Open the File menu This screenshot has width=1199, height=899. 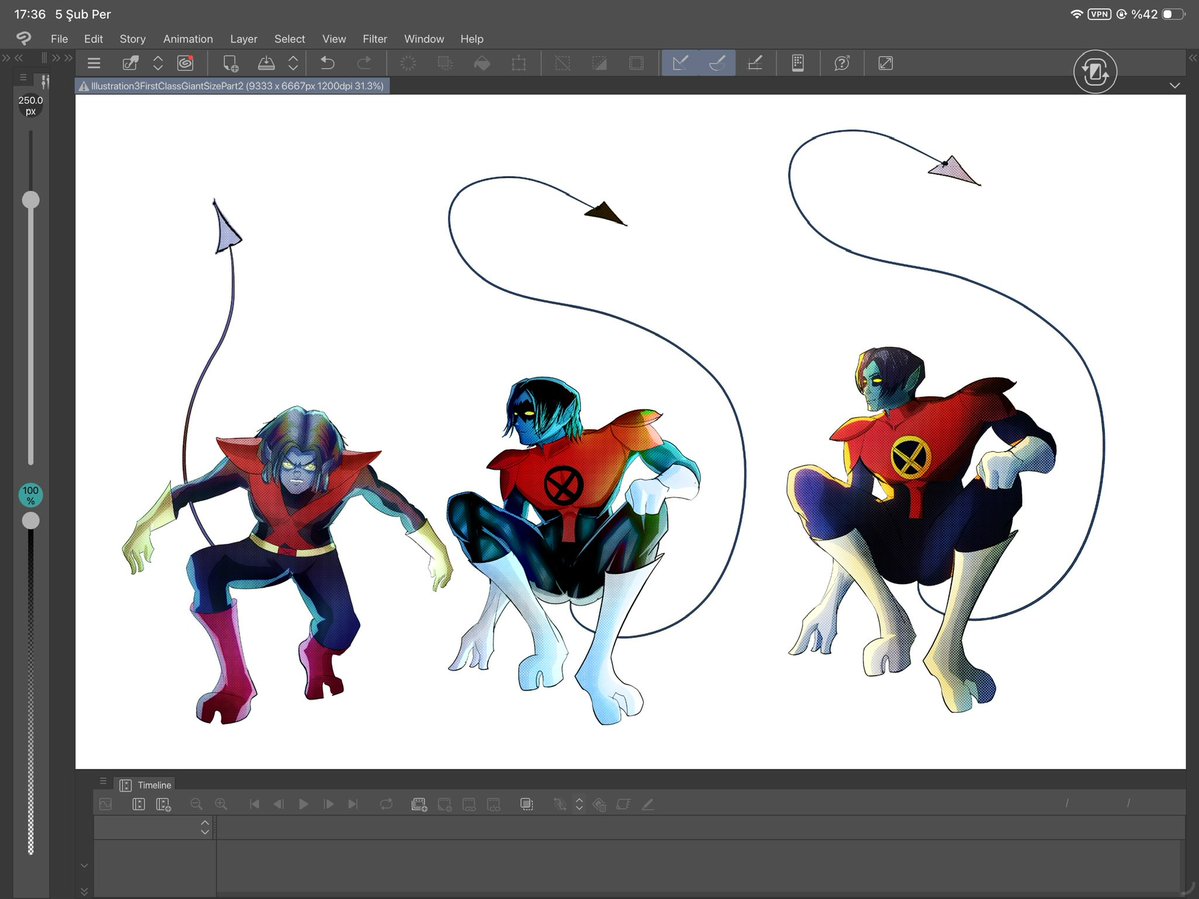tap(59, 39)
